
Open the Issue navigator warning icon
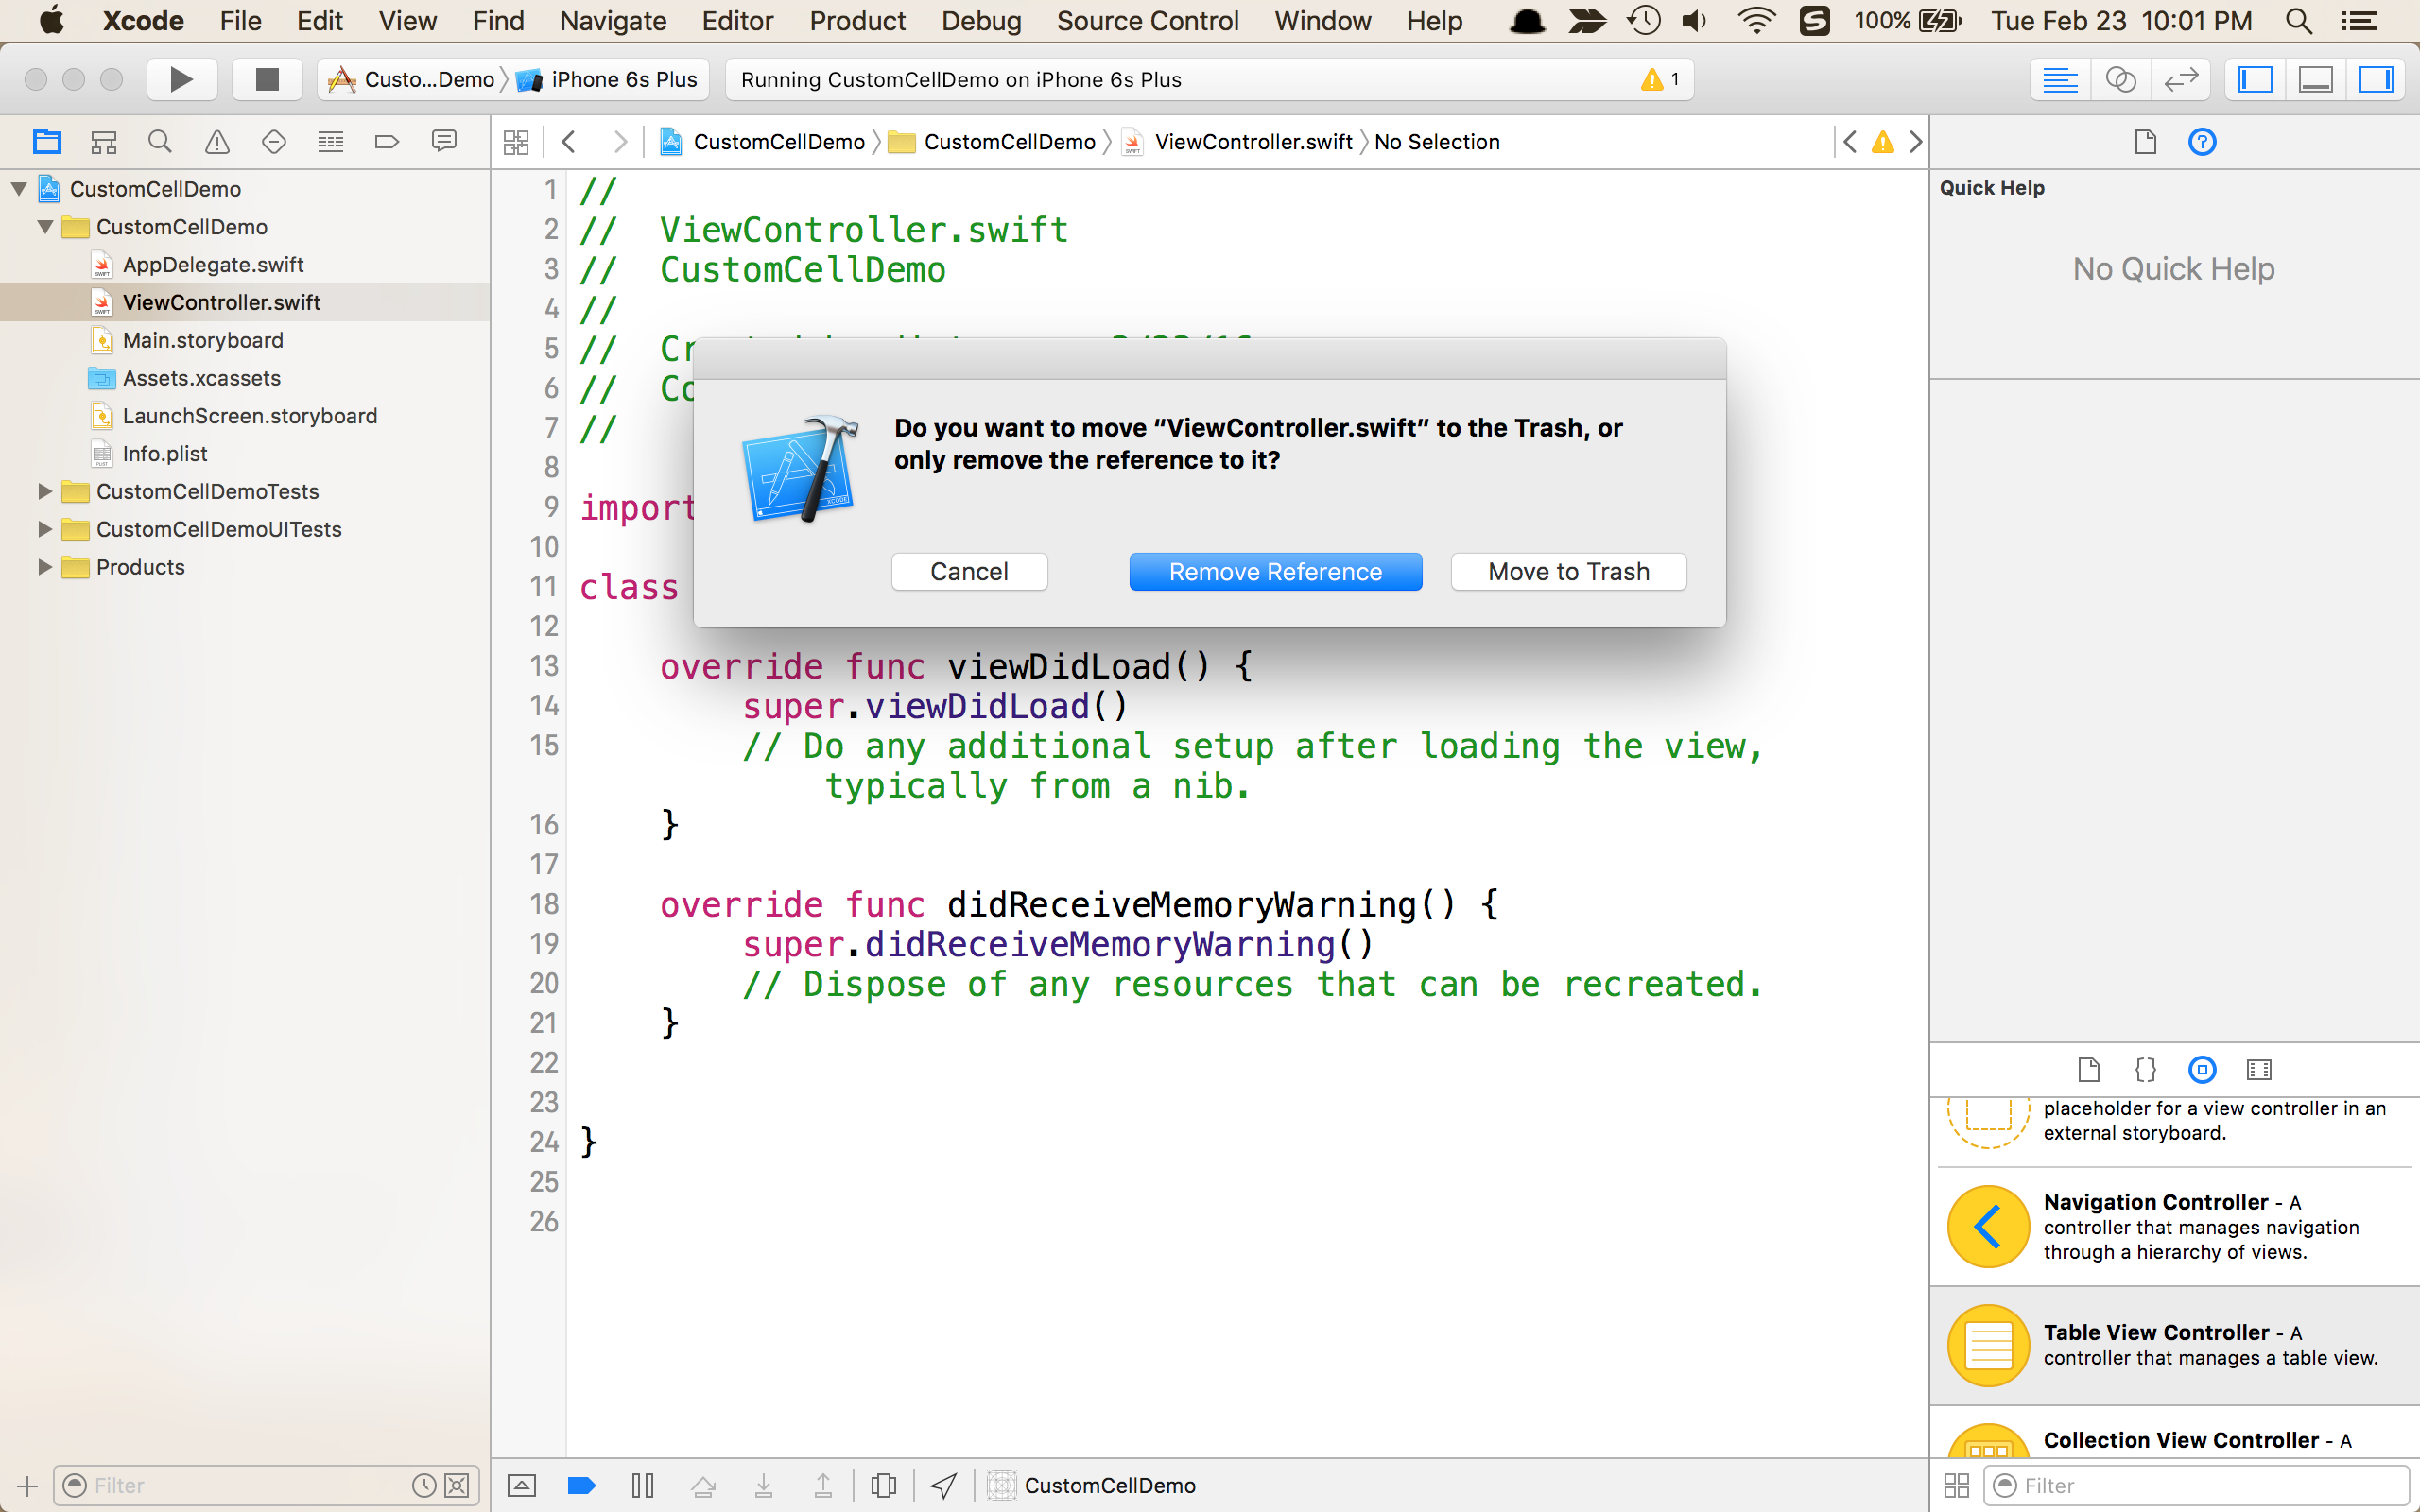[x=217, y=142]
